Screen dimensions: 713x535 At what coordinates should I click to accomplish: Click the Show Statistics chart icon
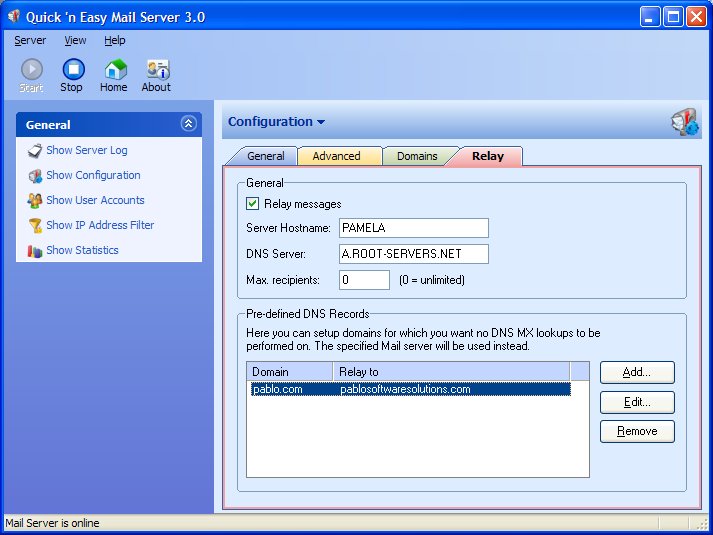click(35, 250)
